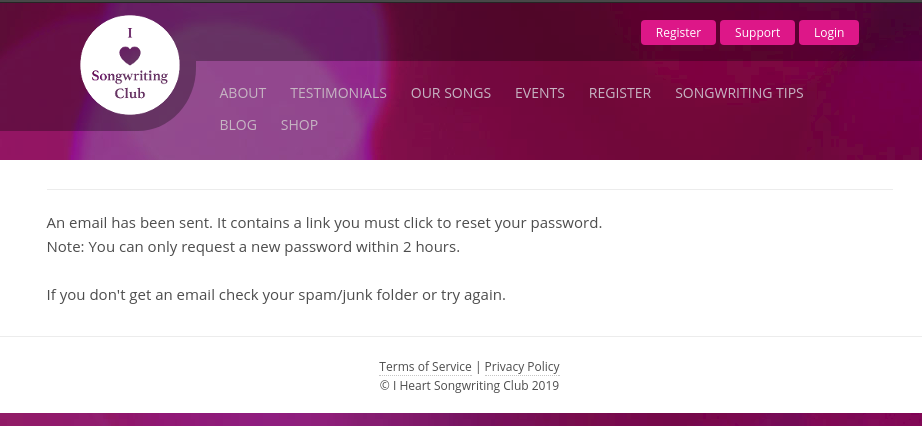Click the word "Heart" in the footer copyright
The height and width of the screenshot is (426, 922).
click(x=415, y=385)
